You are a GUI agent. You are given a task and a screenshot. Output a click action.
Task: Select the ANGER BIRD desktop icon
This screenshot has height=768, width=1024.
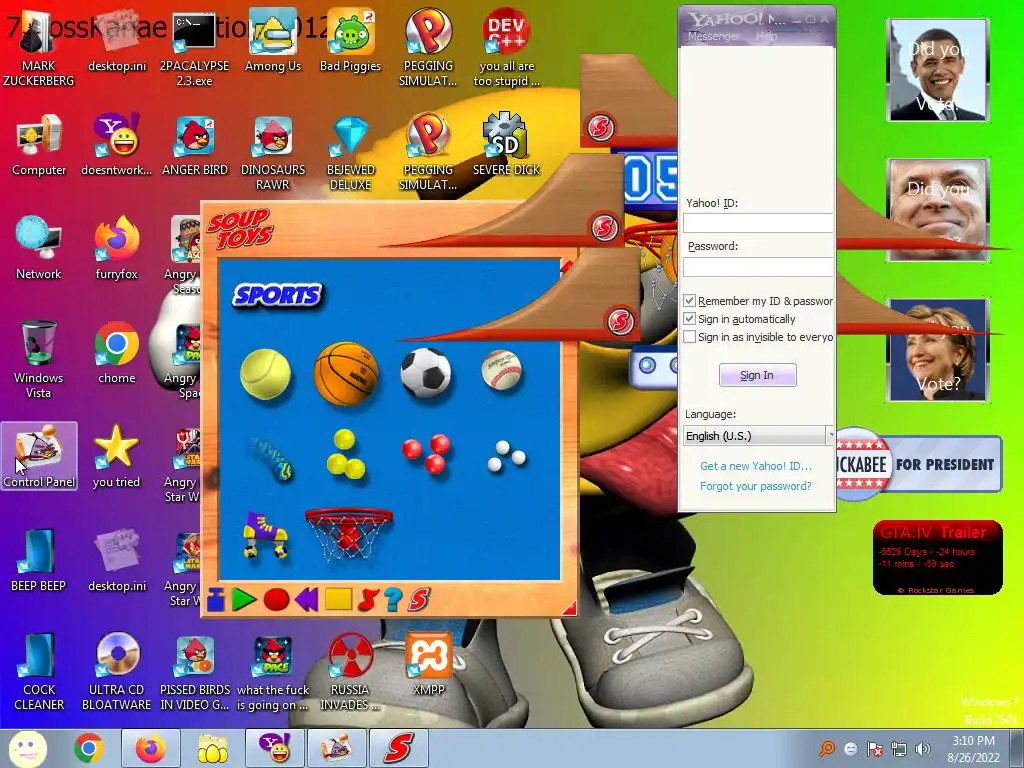click(195, 145)
